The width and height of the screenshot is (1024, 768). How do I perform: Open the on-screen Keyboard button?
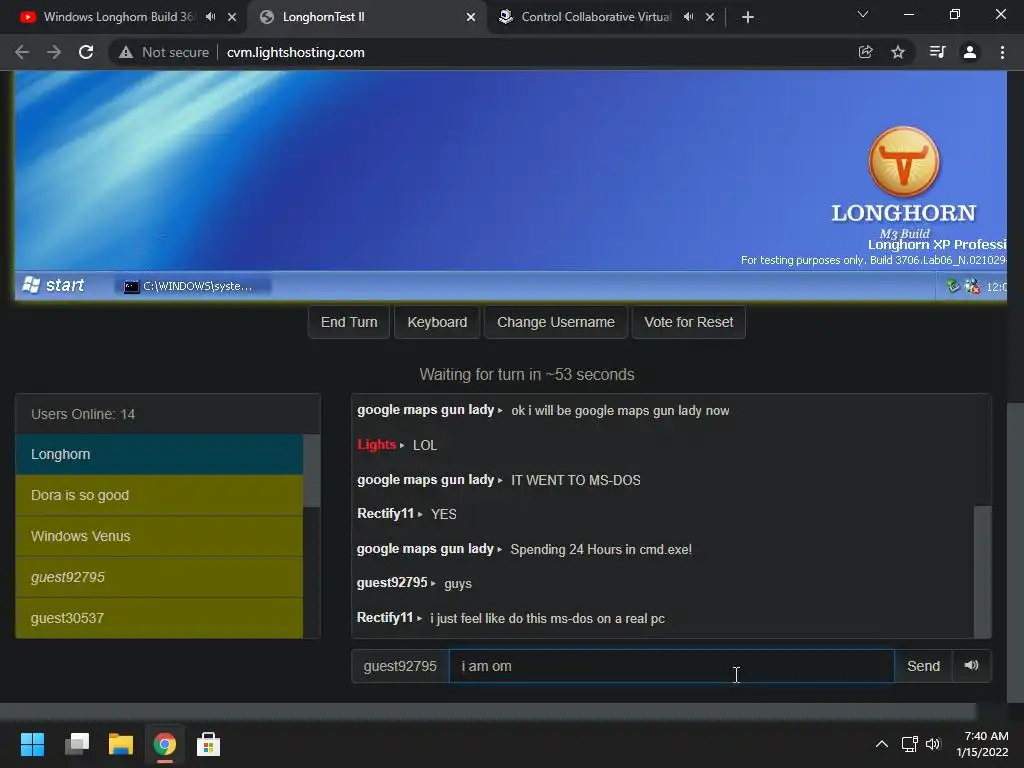[437, 322]
